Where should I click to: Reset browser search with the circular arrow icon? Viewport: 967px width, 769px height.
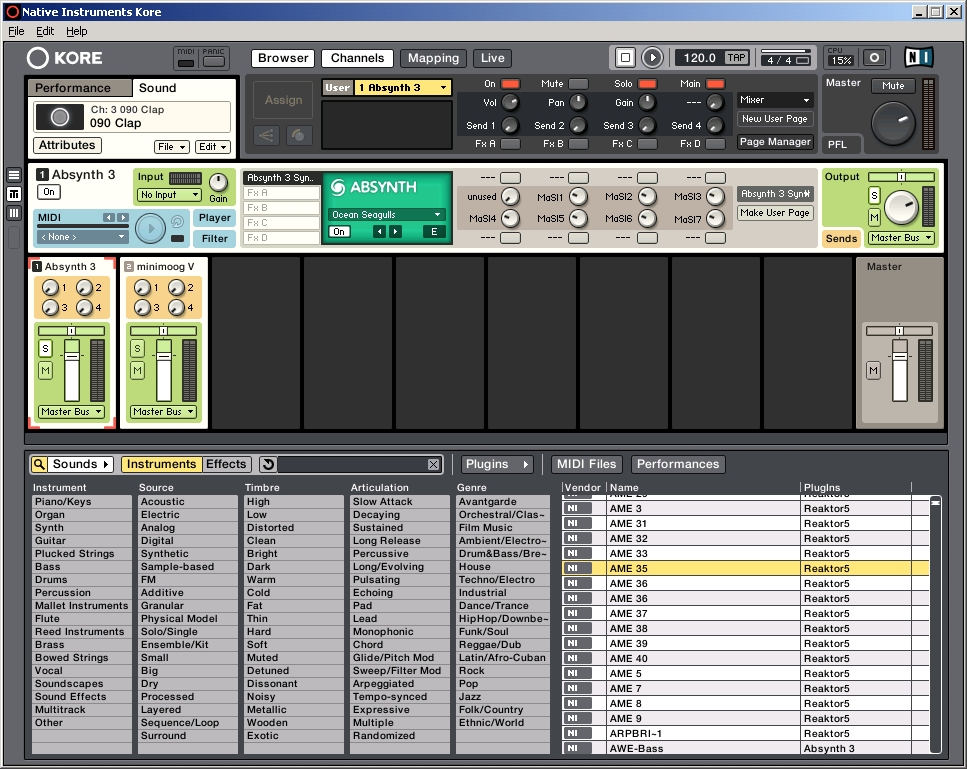(x=268, y=464)
